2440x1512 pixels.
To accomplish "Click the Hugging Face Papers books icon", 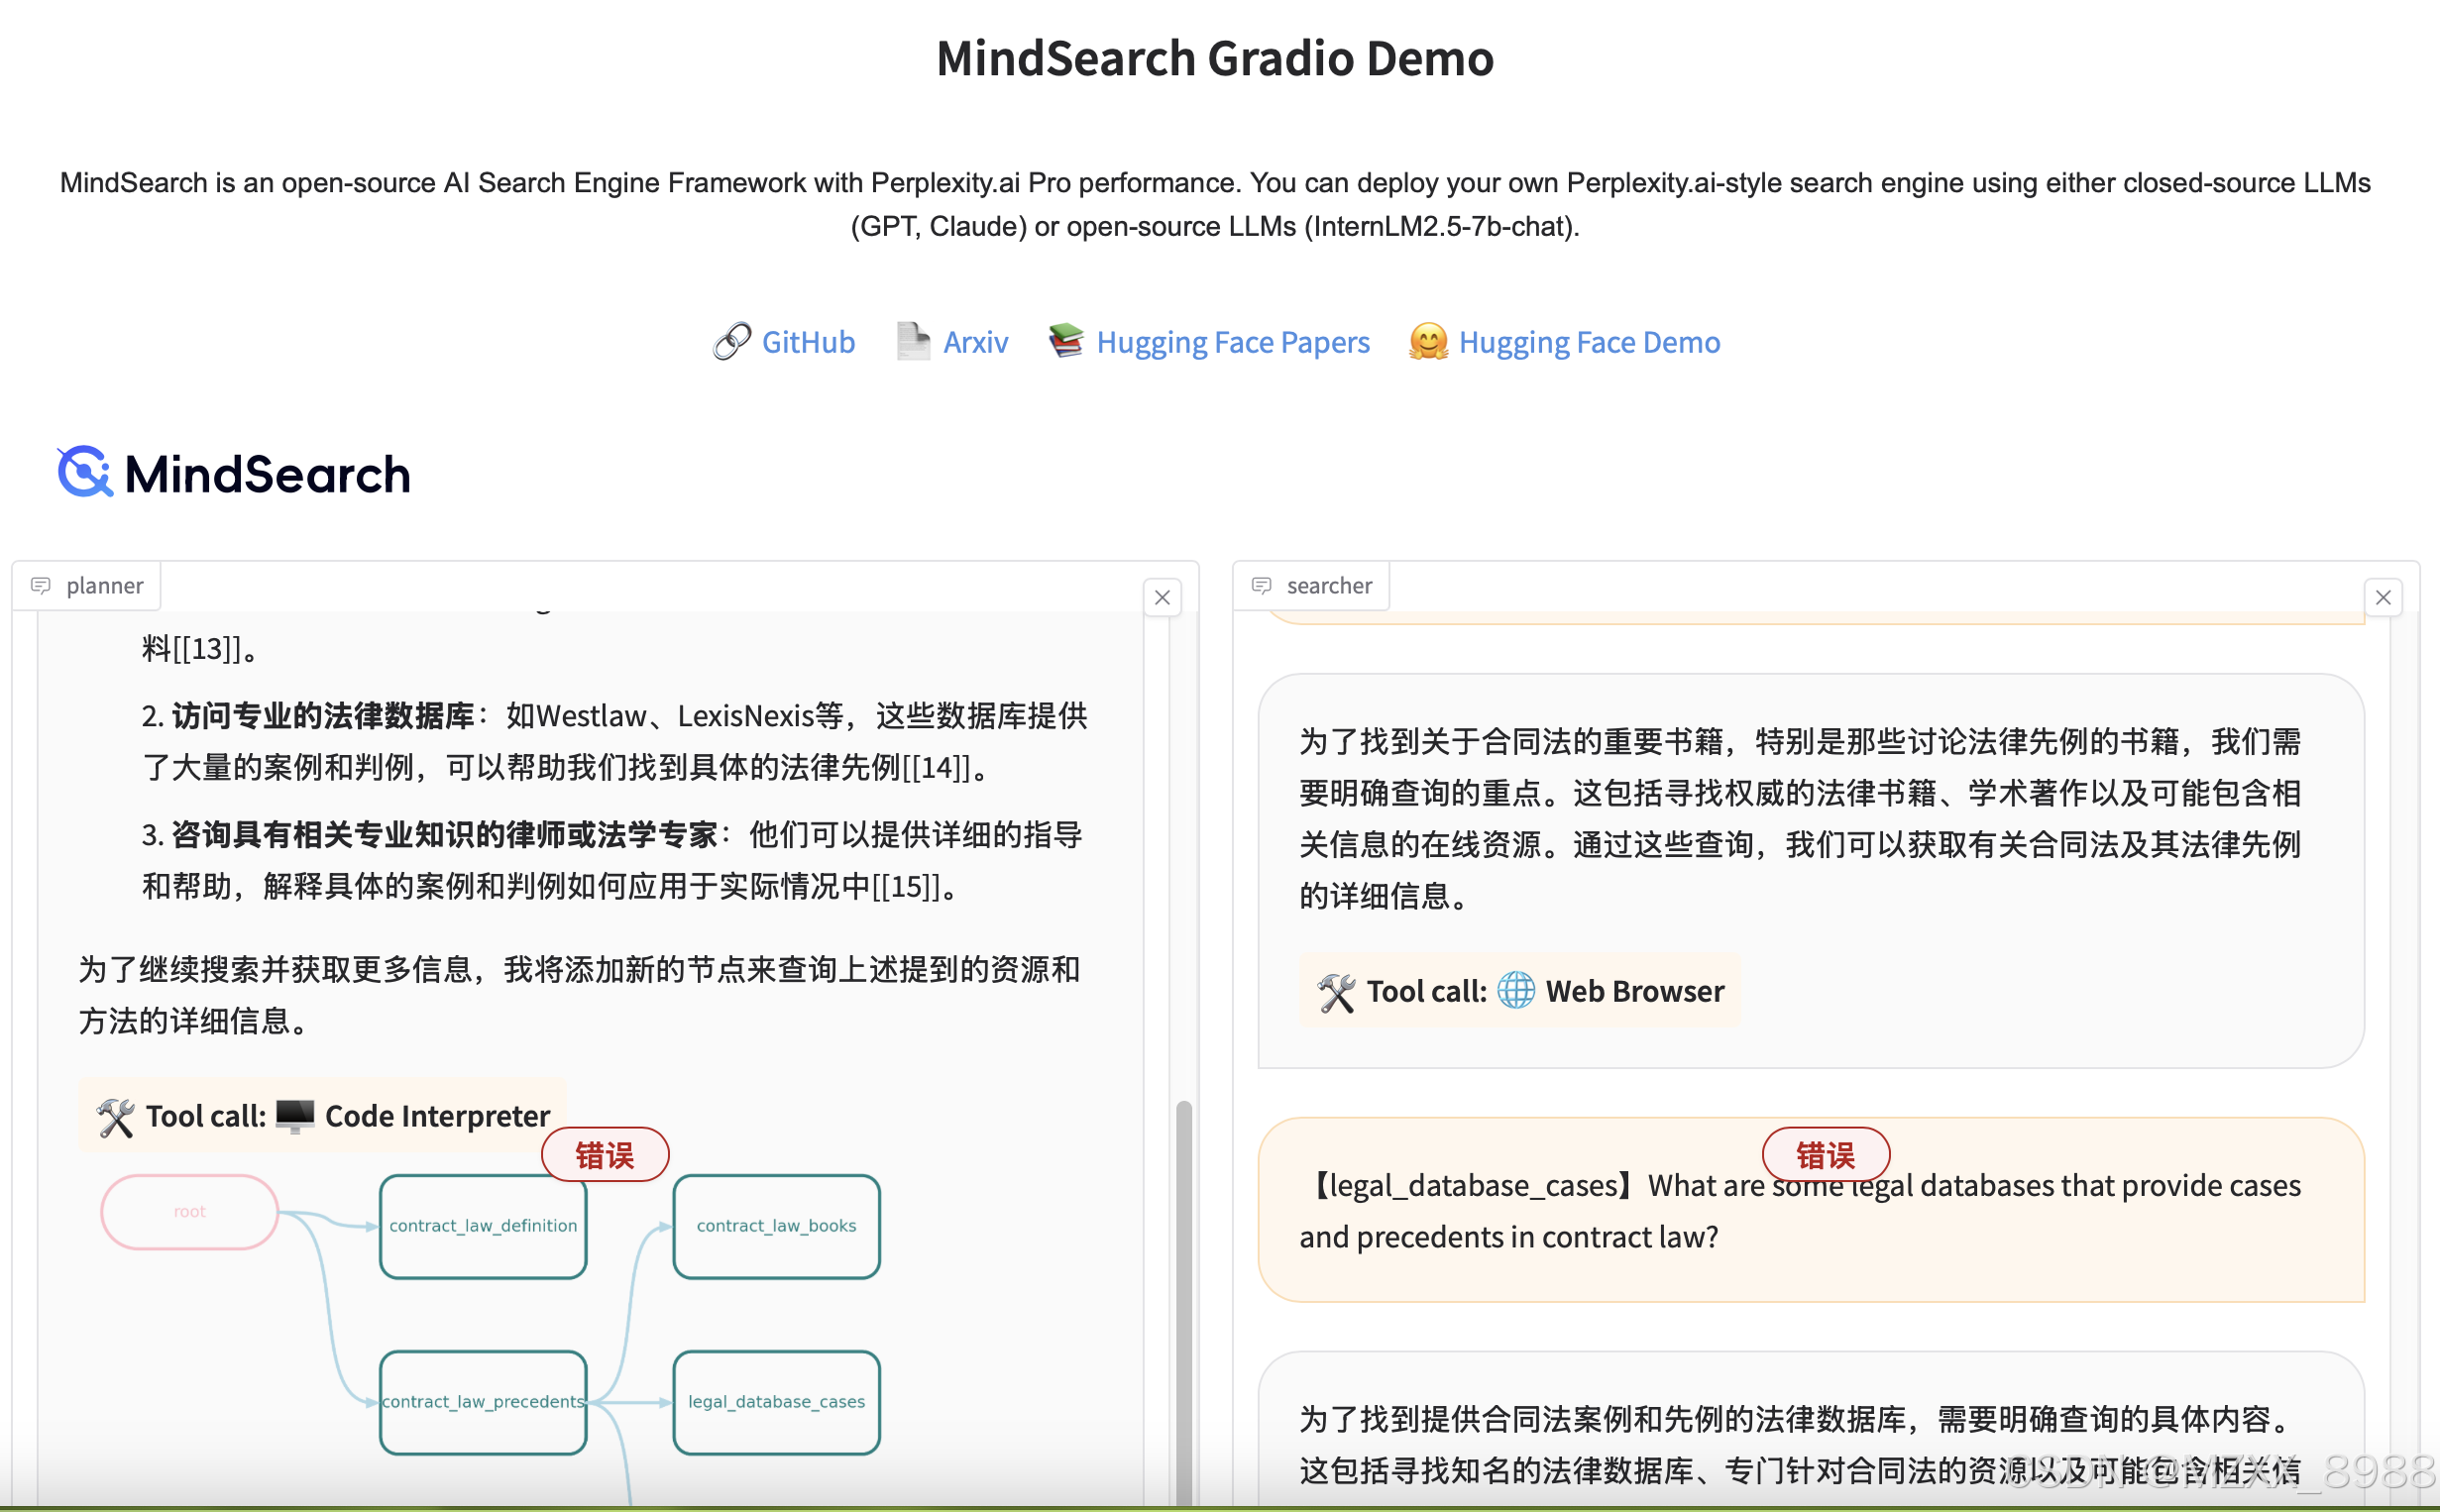I will point(1066,341).
